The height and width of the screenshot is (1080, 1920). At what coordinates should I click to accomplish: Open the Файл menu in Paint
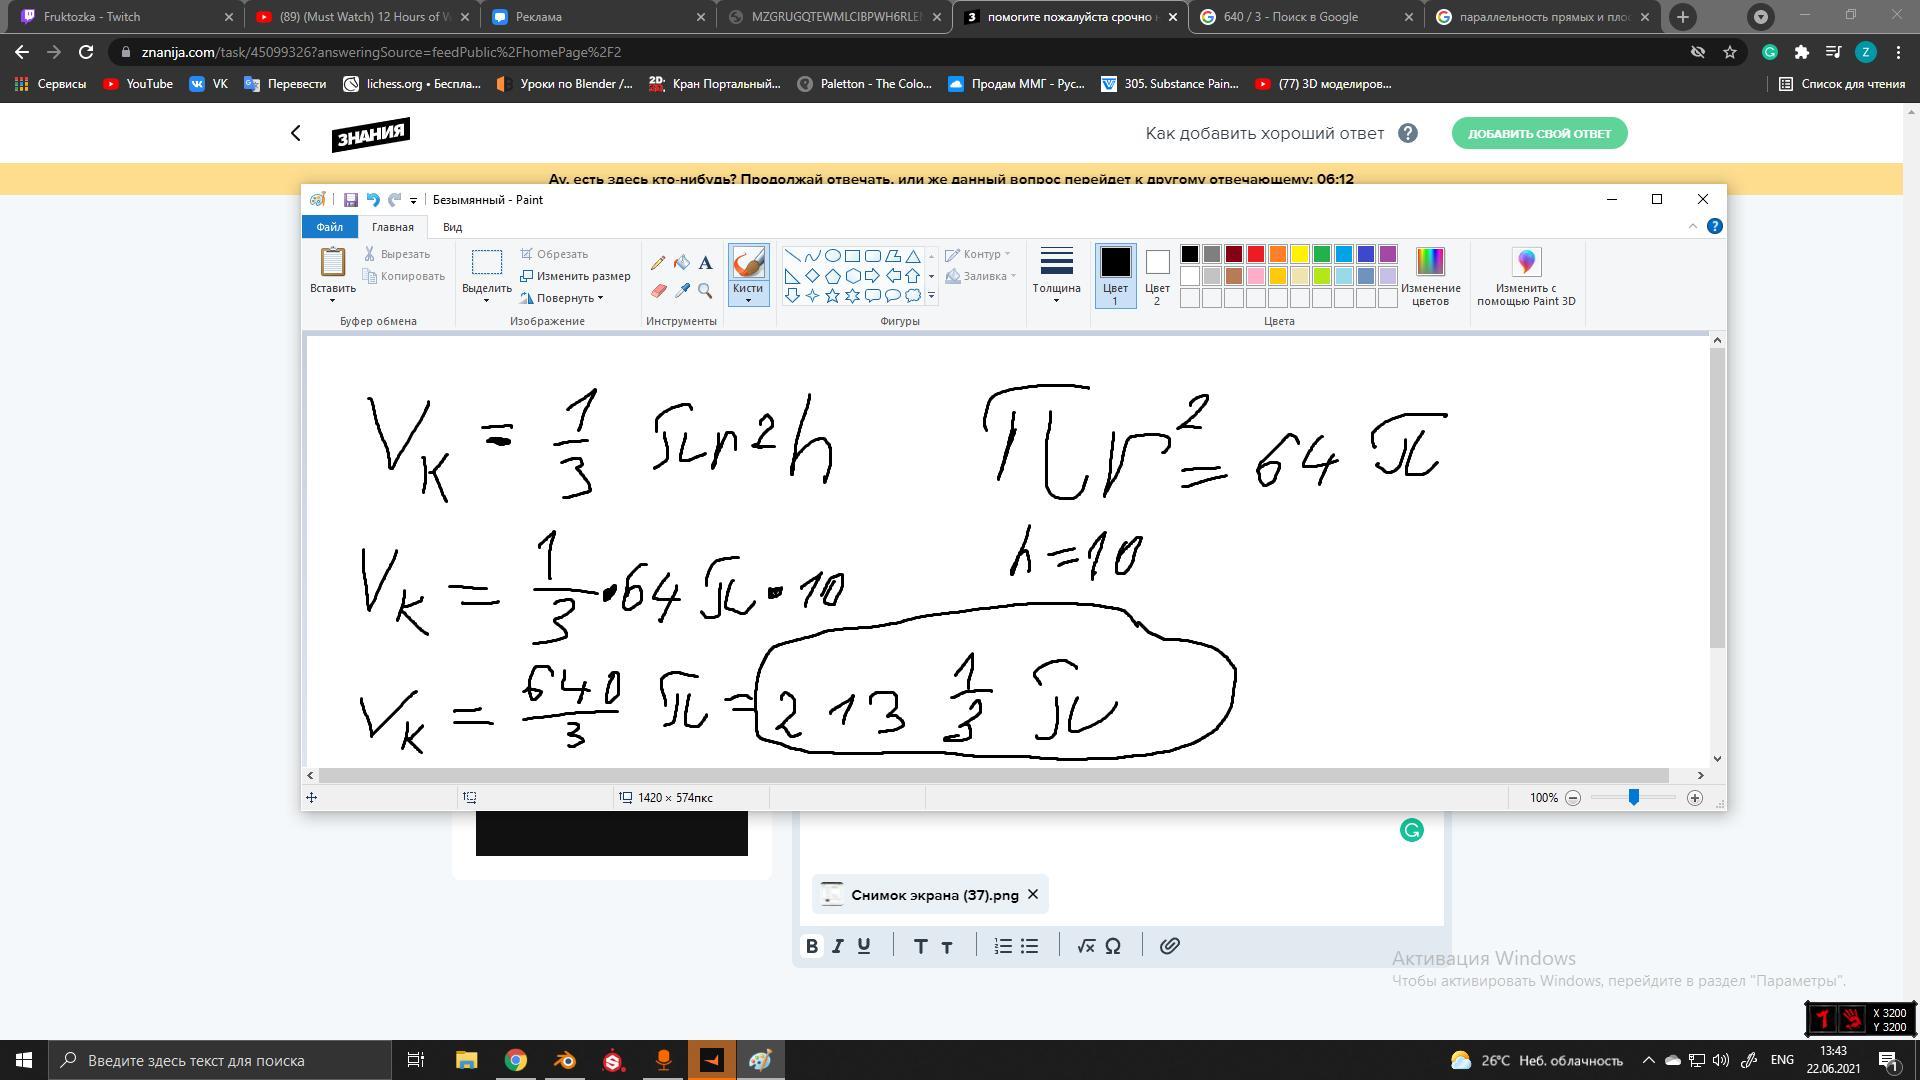pyautogui.click(x=329, y=227)
